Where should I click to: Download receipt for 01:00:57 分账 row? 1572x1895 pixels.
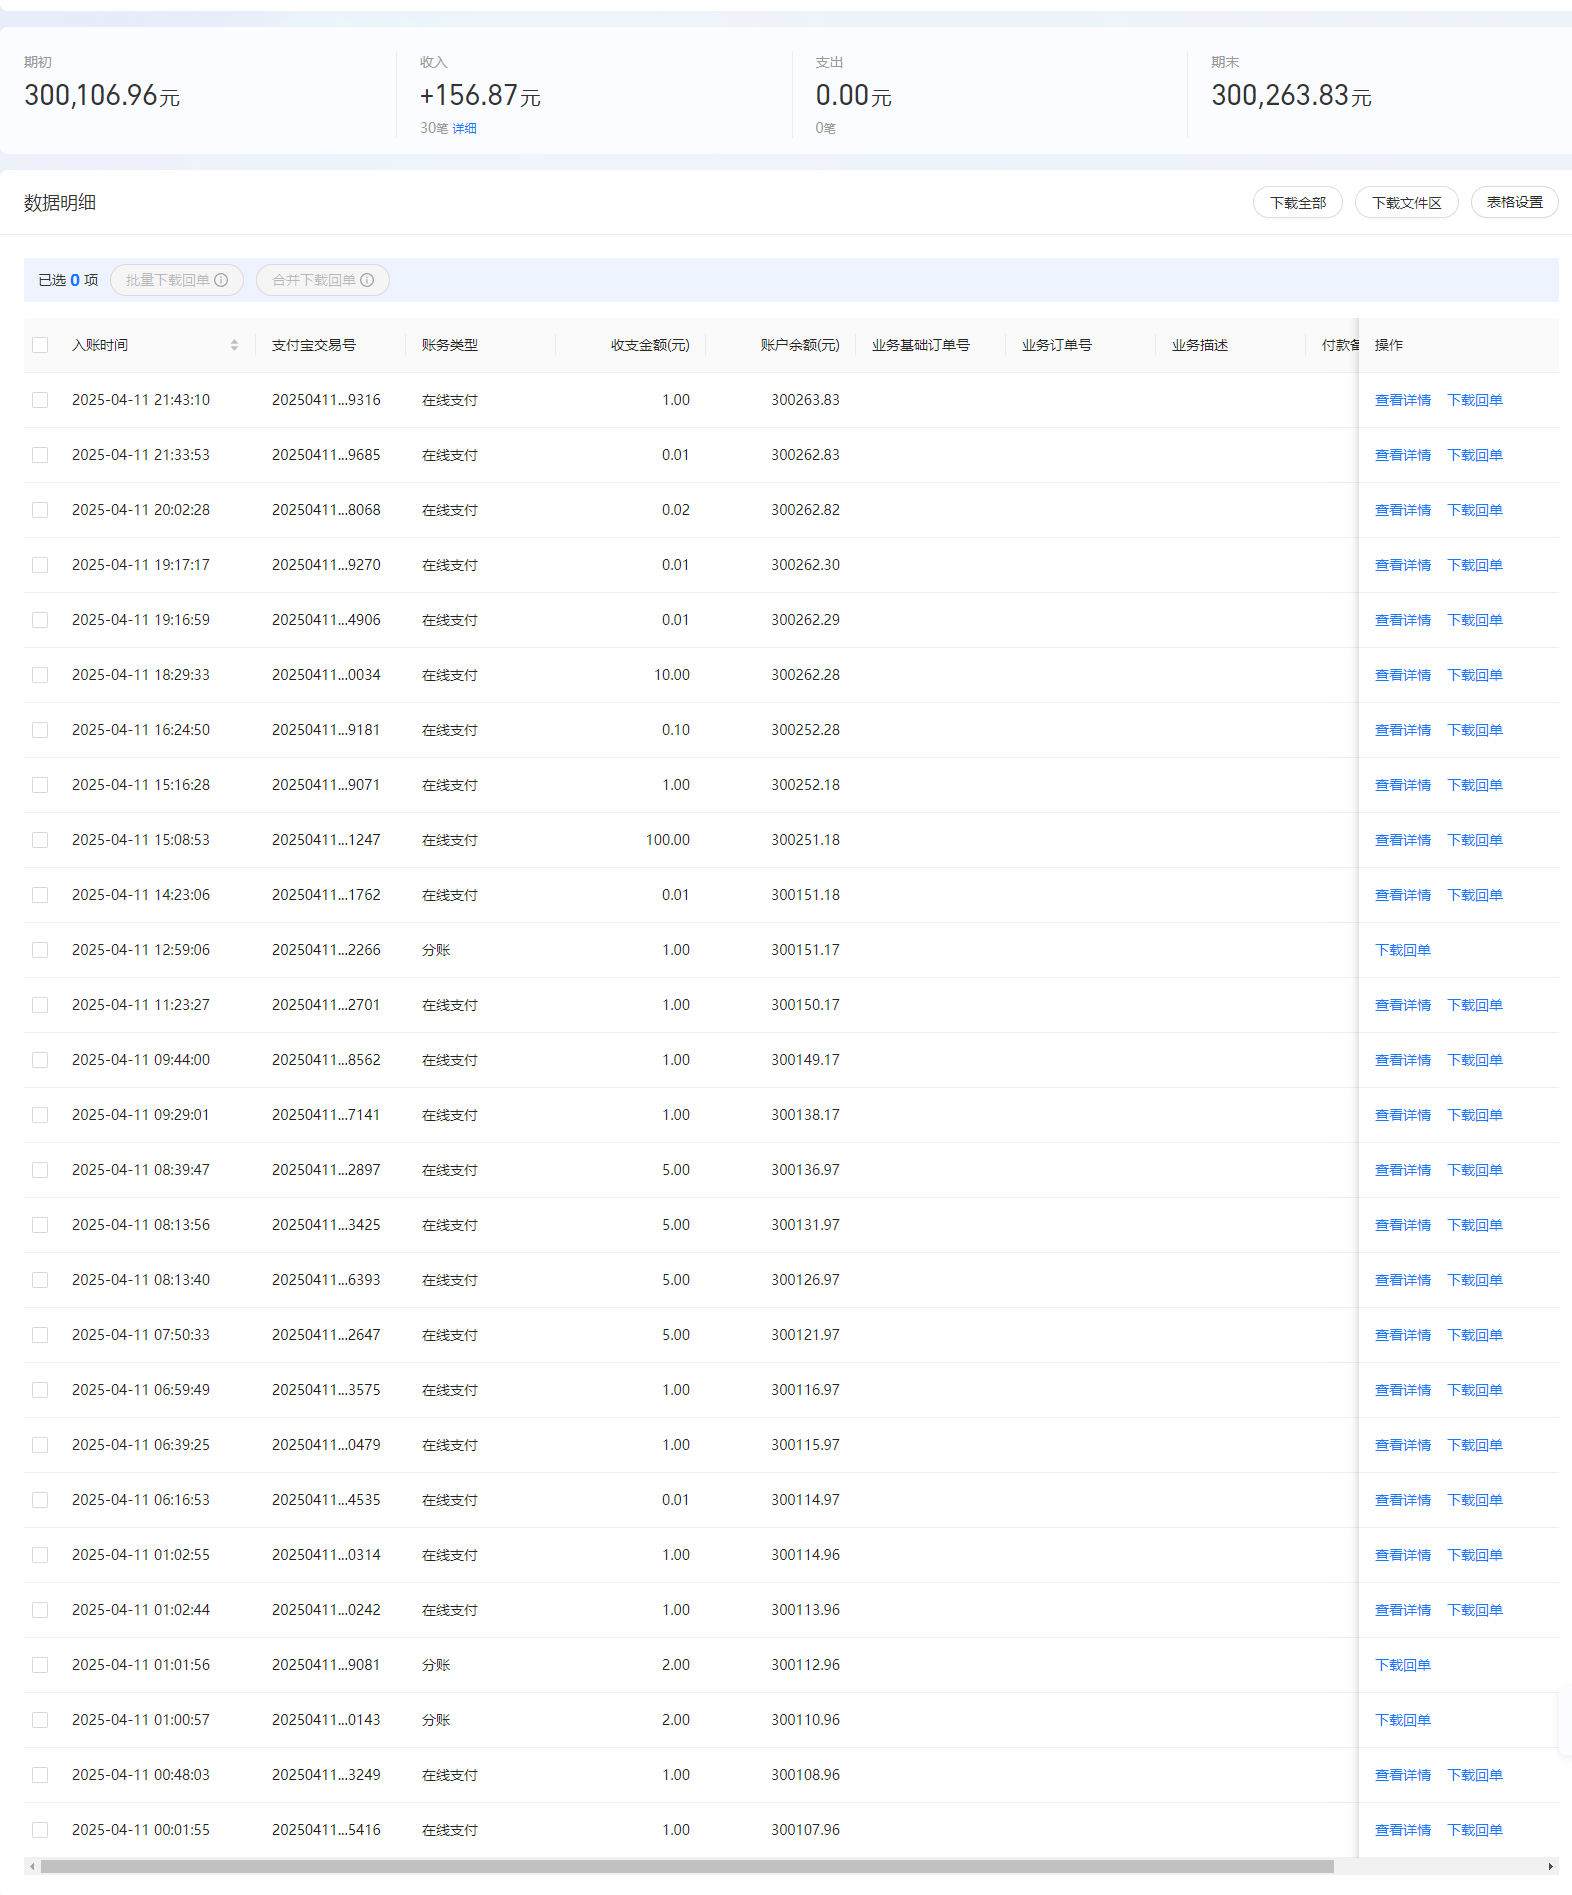[x=1402, y=1720]
